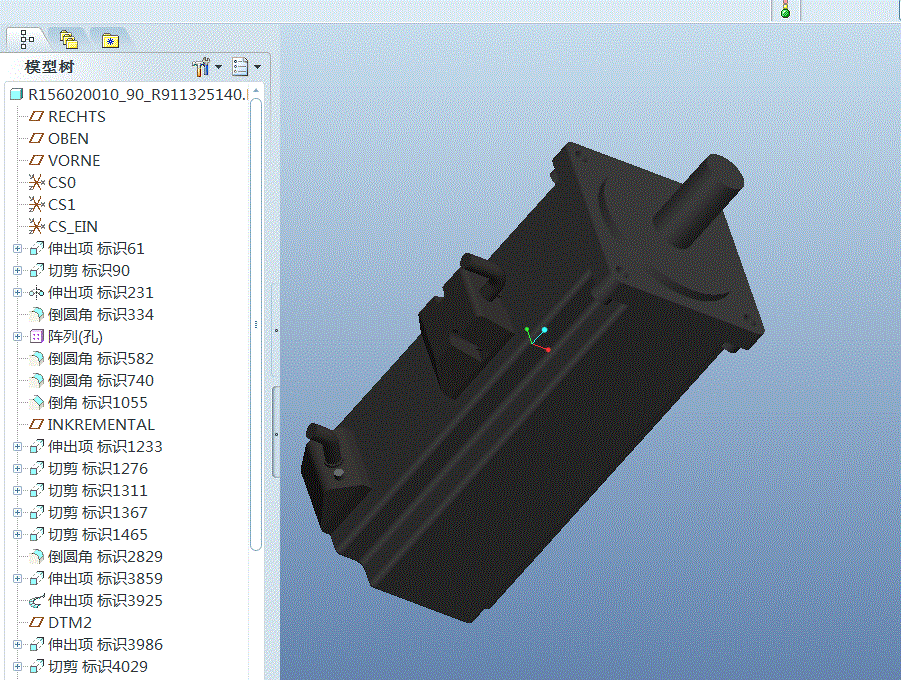Open the model tree Show list dropdown
Viewport: 901px width, 680px height.
(x=246, y=67)
